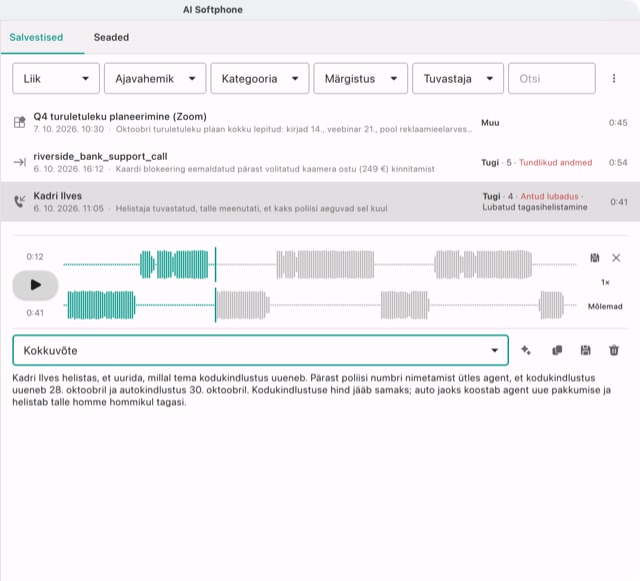The image size is (640, 581).
Task: Toggle the Mõlemad channel selector
Action: (x=605, y=306)
